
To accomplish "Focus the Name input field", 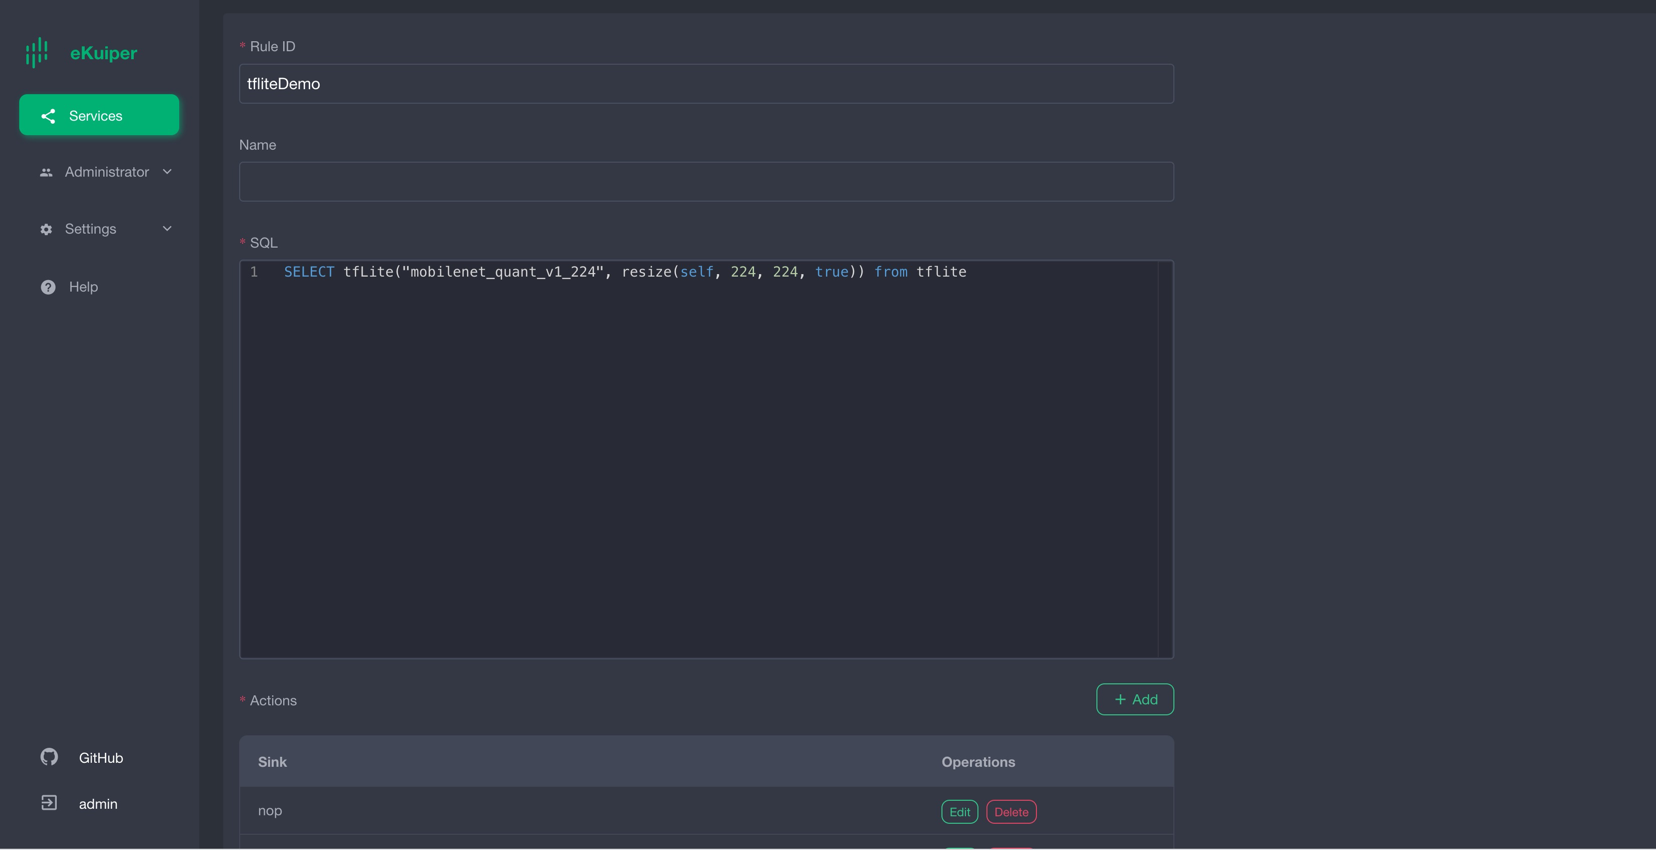I will click(x=706, y=182).
